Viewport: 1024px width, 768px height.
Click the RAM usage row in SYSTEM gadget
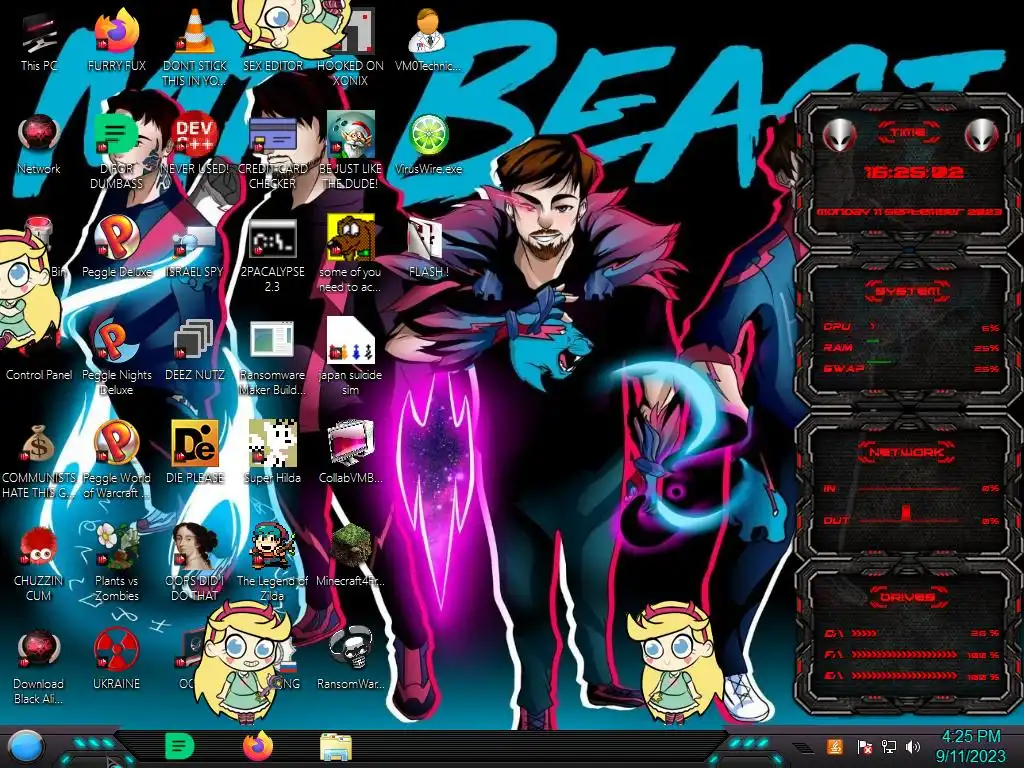pyautogui.click(x=912, y=347)
